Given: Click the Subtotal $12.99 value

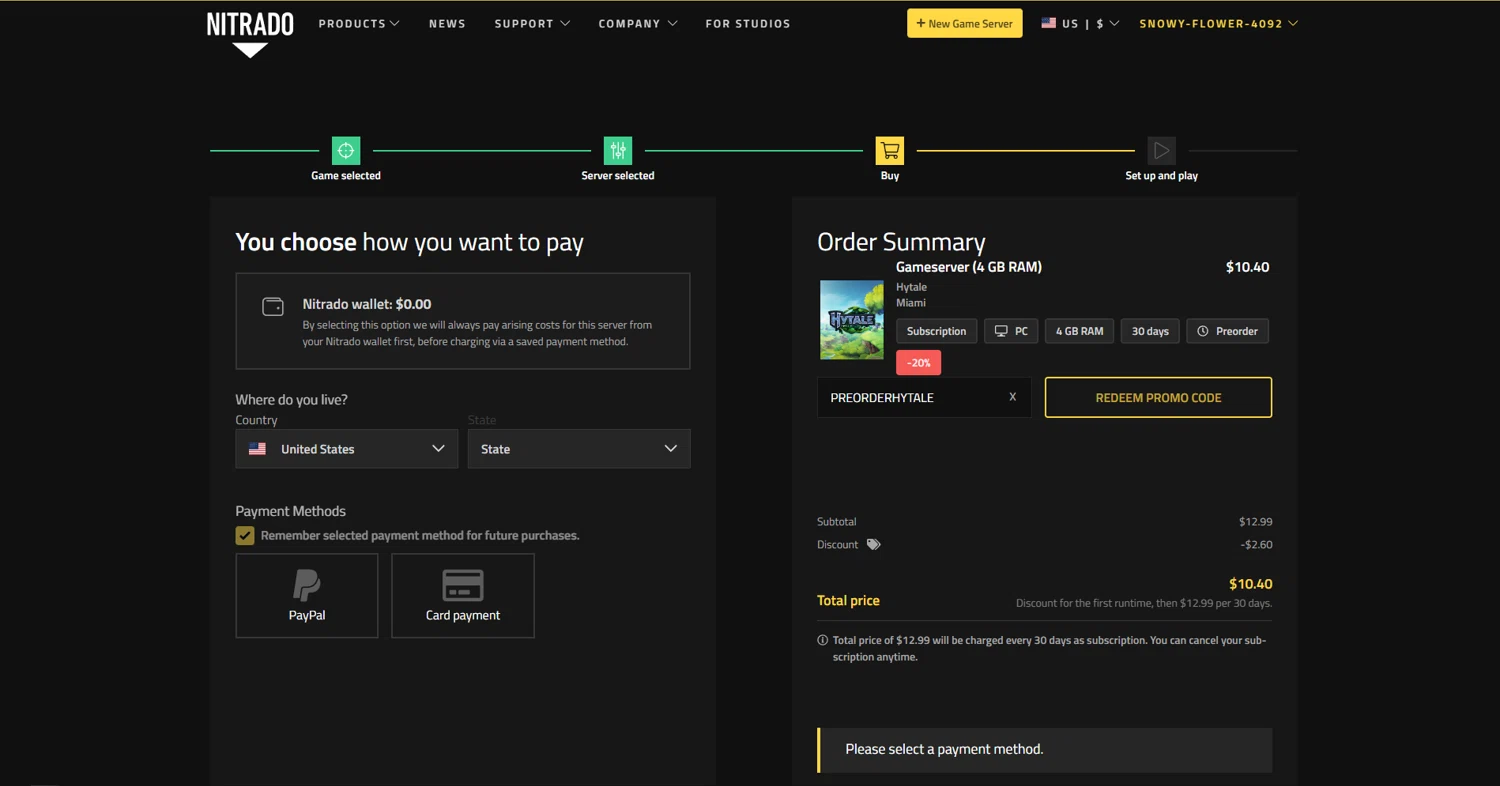Looking at the screenshot, I should (x=1255, y=522).
